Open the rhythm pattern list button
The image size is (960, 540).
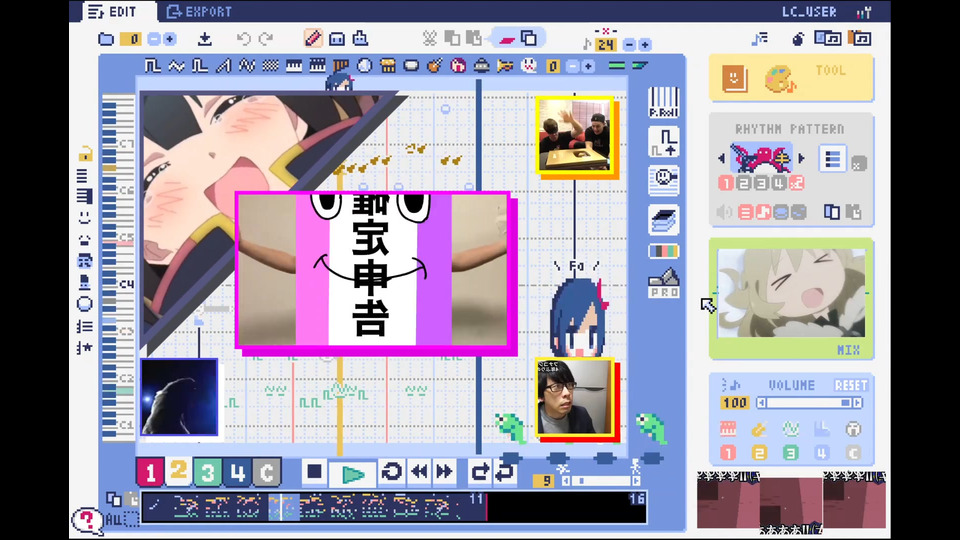click(833, 159)
